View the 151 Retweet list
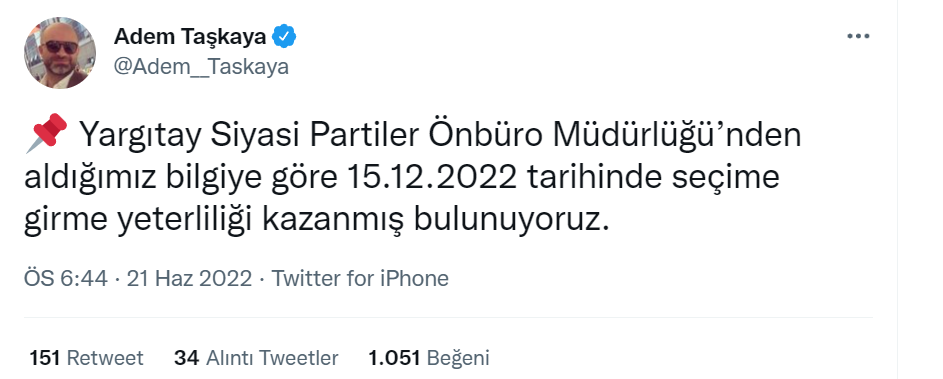This screenshot has width=943, height=379. coord(87,358)
